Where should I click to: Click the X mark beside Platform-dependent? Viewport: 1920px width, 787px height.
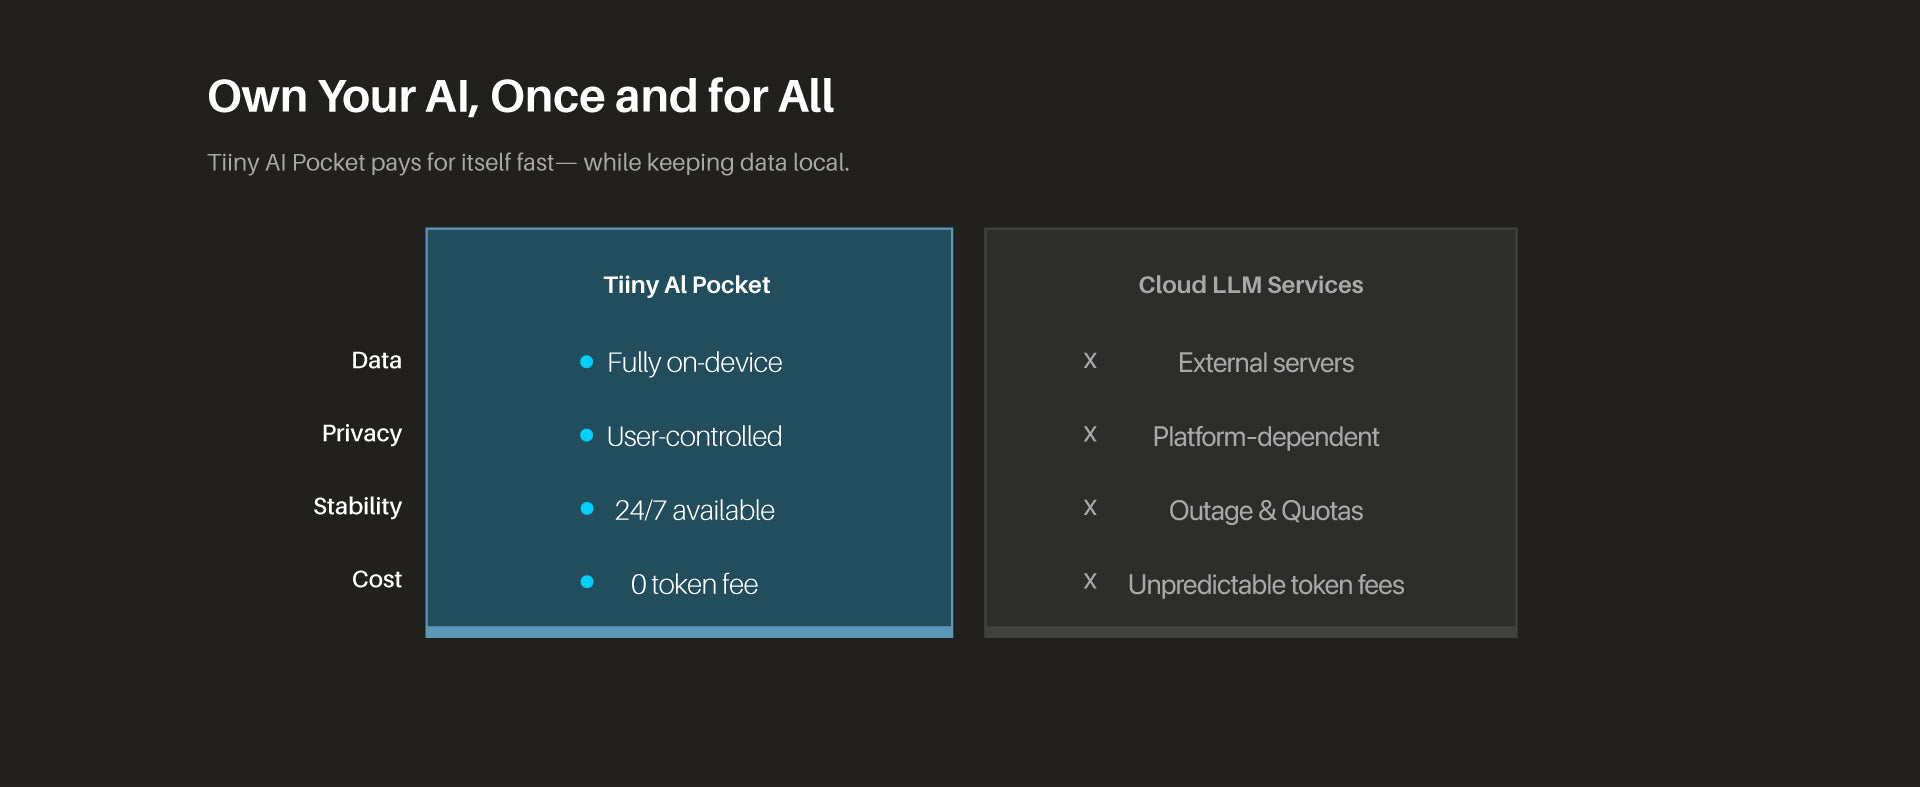tap(1090, 434)
